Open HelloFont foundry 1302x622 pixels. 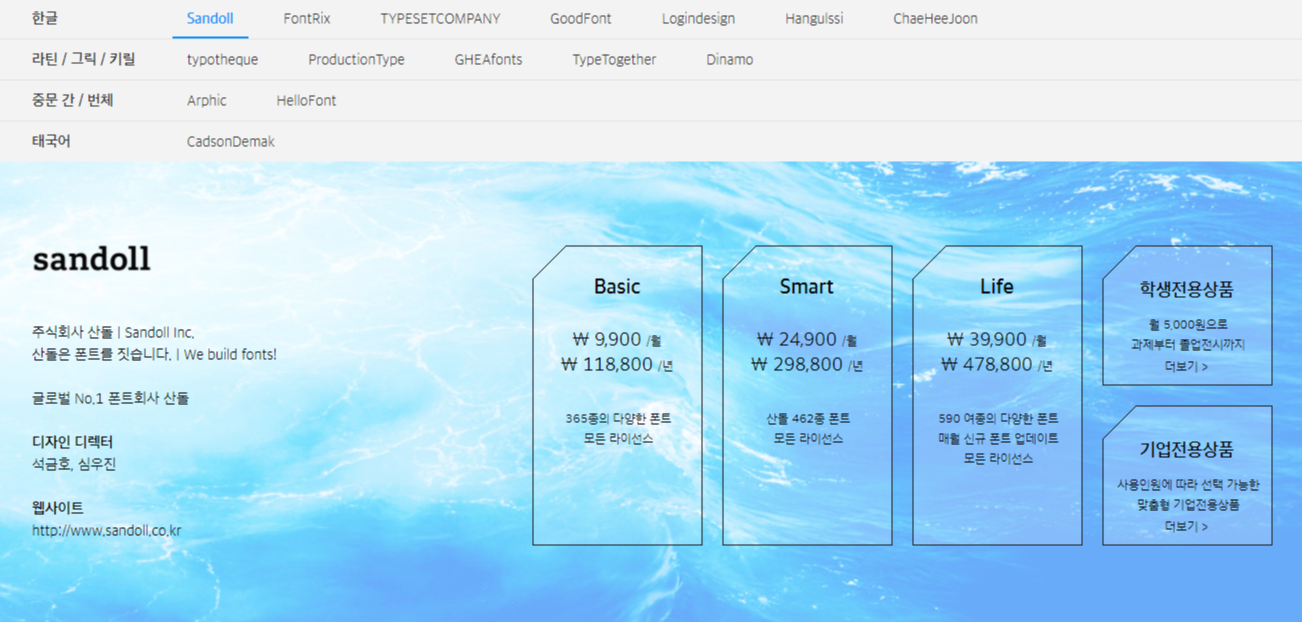(x=306, y=101)
